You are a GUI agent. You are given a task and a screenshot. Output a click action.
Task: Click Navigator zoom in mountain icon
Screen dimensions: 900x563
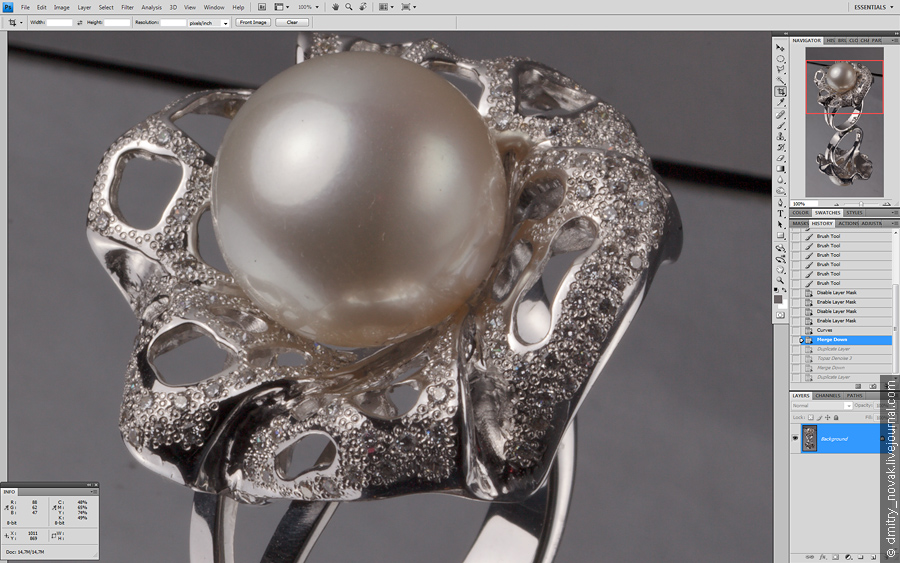coord(887,204)
